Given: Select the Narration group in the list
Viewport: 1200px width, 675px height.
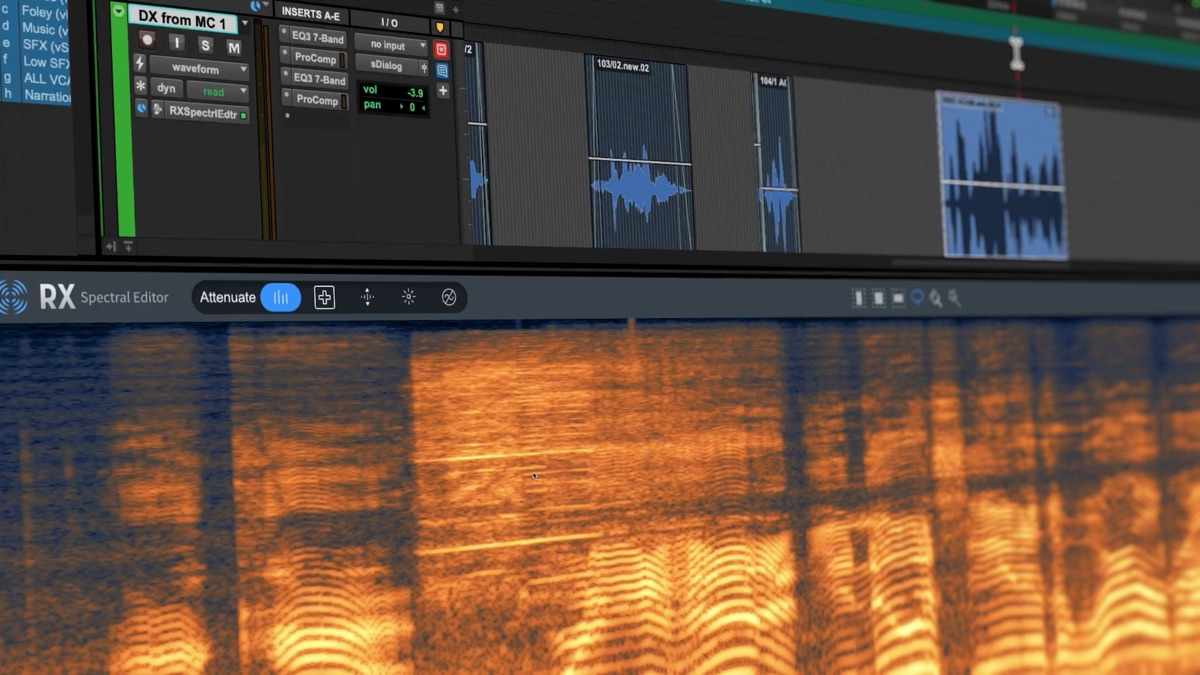Looking at the screenshot, I should click(x=47, y=96).
